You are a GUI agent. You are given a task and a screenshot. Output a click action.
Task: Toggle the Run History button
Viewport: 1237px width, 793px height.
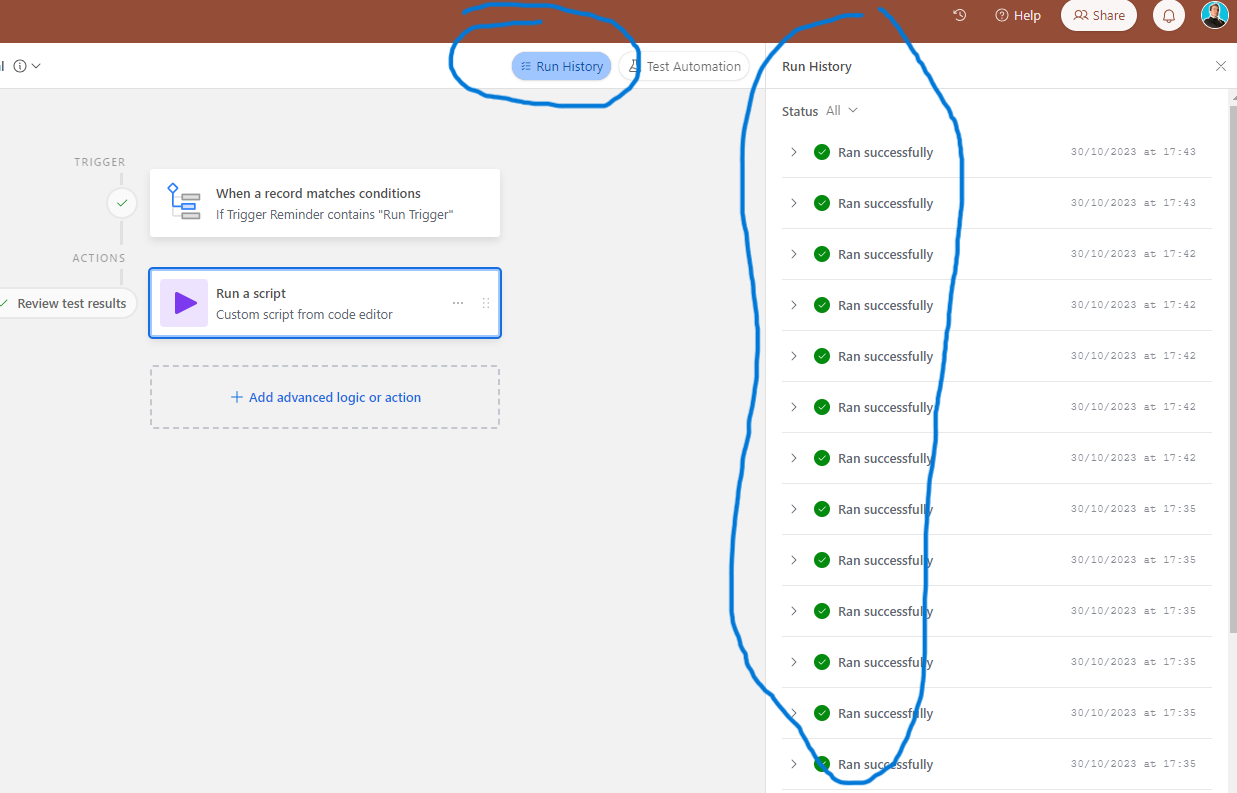pyautogui.click(x=562, y=66)
